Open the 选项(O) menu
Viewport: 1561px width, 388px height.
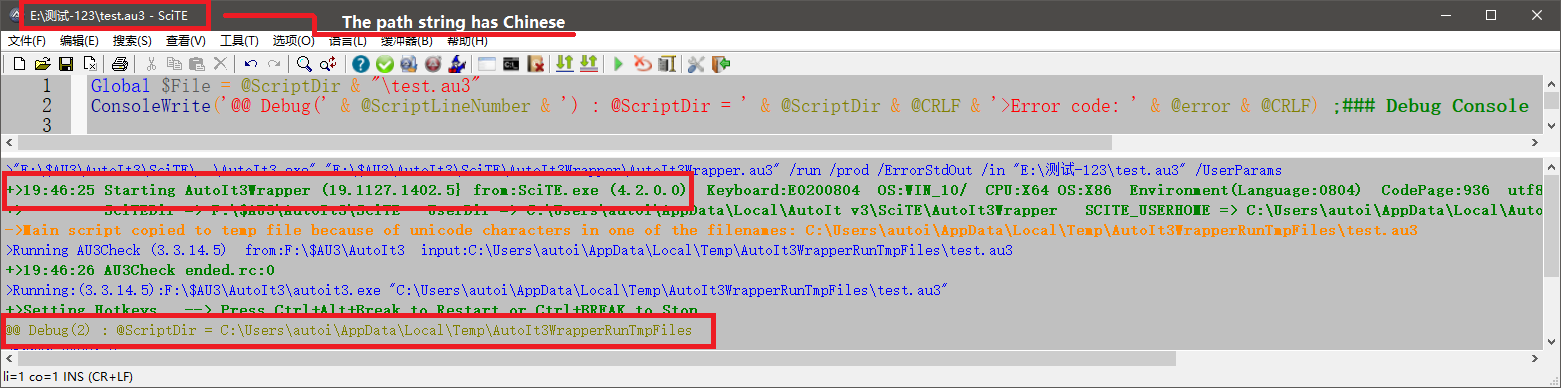(x=293, y=41)
